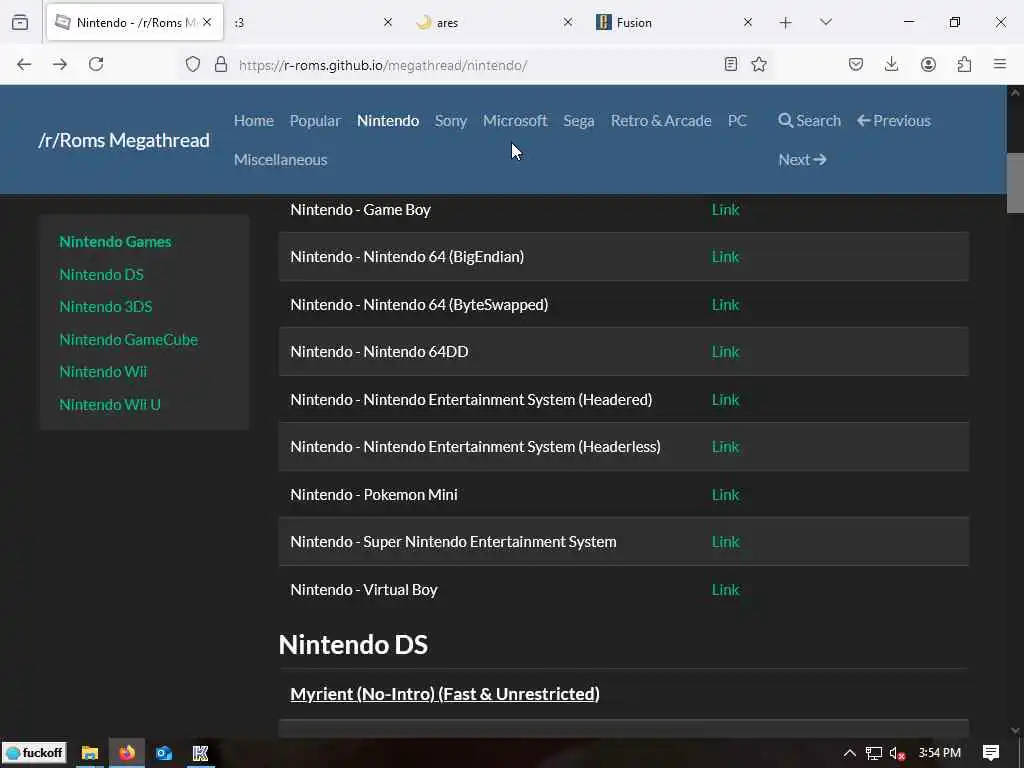The width and height of the screenshot is (1024, 768).
Task: Jump to Nintendo 3DS in sidebar
Action: click(106, 306)
